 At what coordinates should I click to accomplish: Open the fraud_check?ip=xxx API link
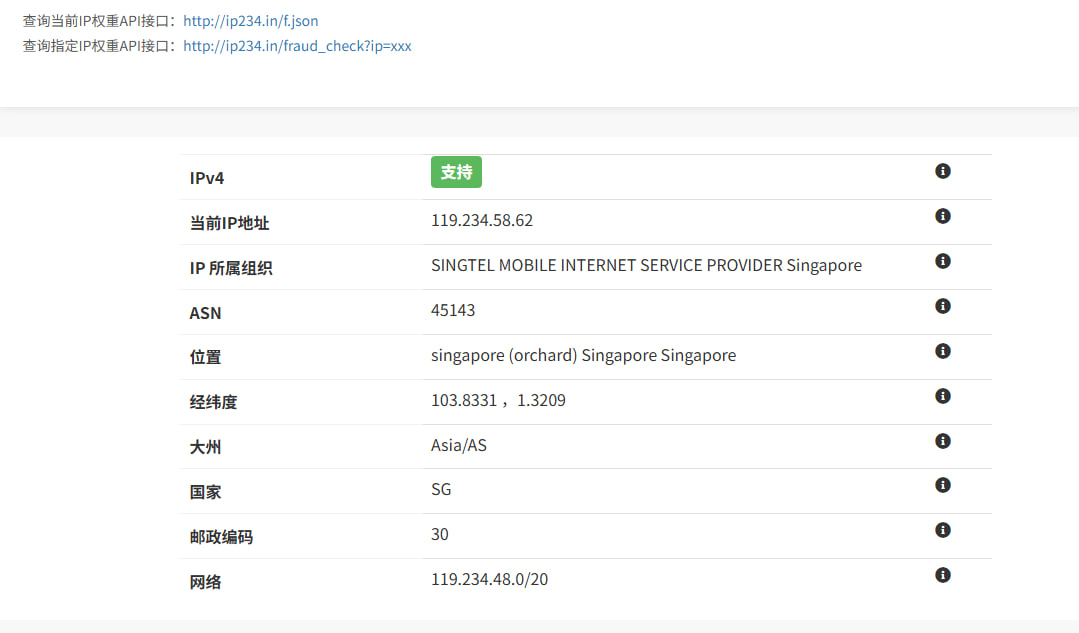pos(297,45)
